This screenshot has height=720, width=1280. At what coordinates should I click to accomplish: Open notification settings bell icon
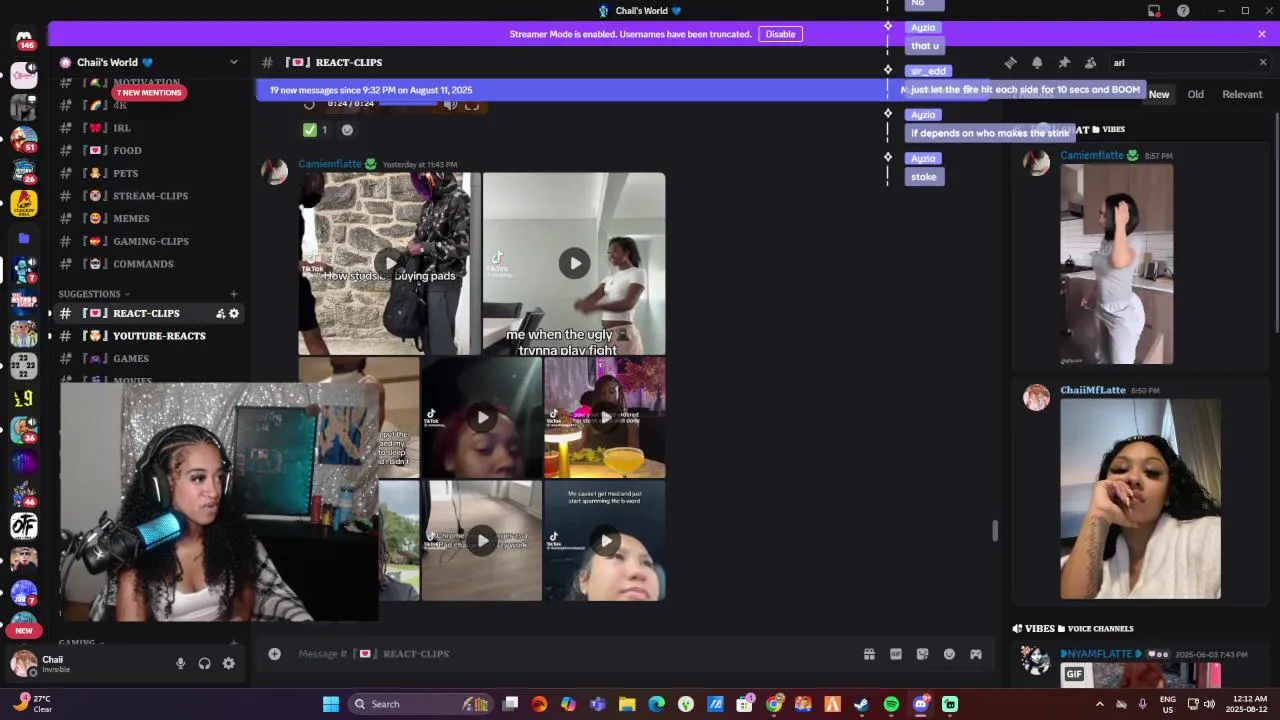pyautogui.click(x=1037, y=62)
